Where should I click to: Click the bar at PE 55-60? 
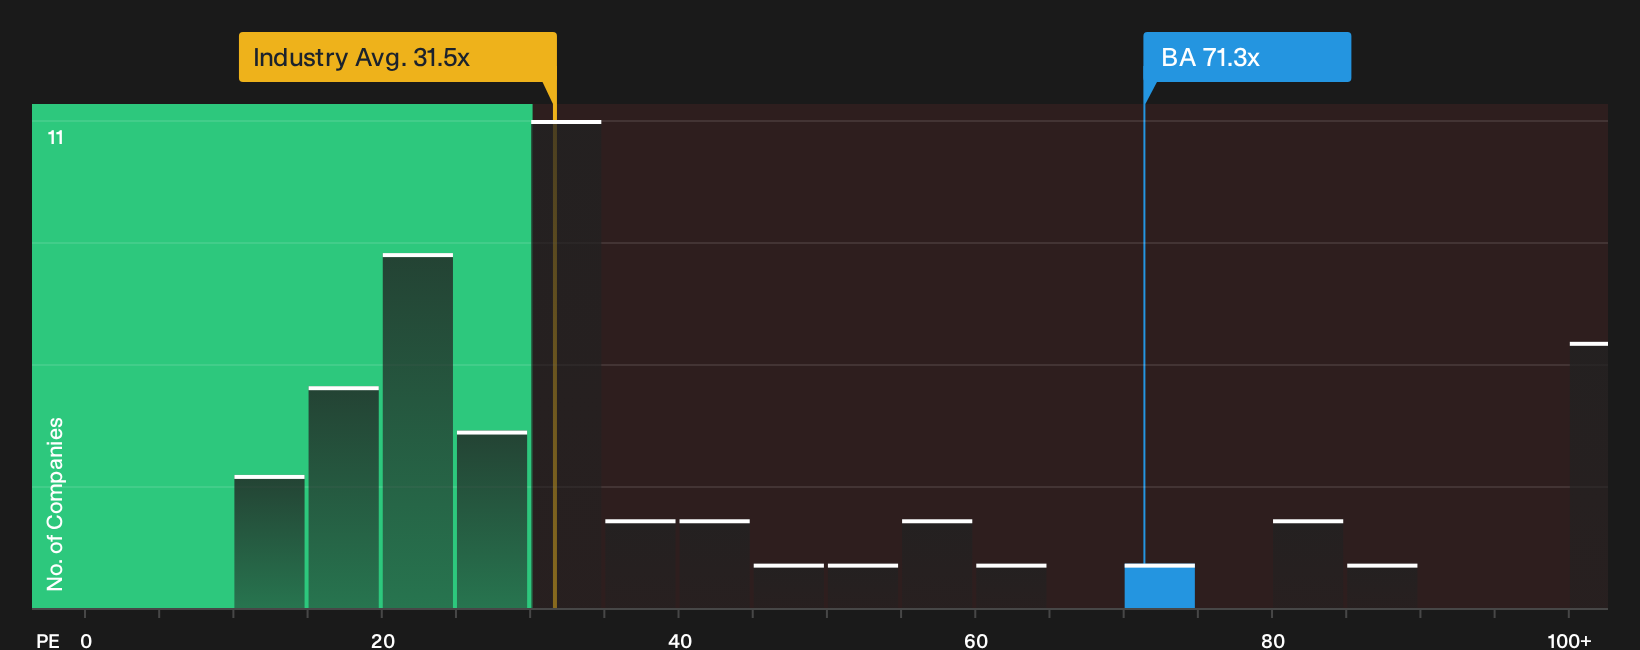pos(937,564)
